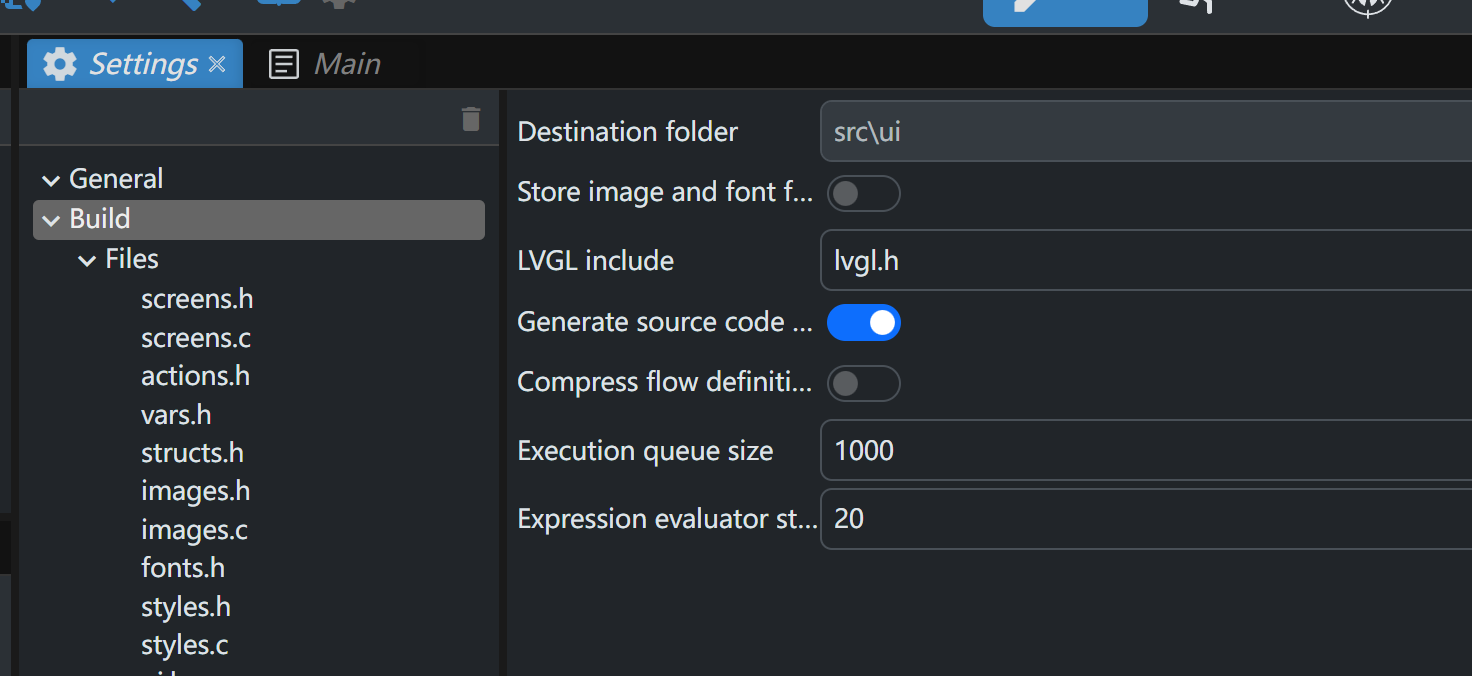Image resolution: width=1472 pixels, height=676 pixels.
Task: Click the gear icon on the Settings tab
Action: 60,65
